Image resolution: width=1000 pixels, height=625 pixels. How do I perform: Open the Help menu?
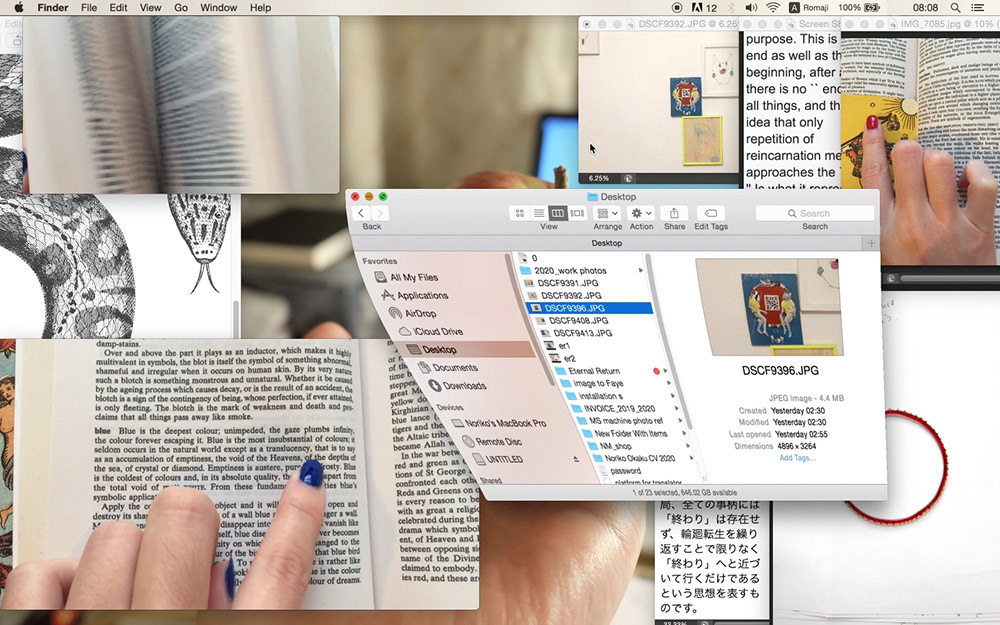click(x=260, y=8)
